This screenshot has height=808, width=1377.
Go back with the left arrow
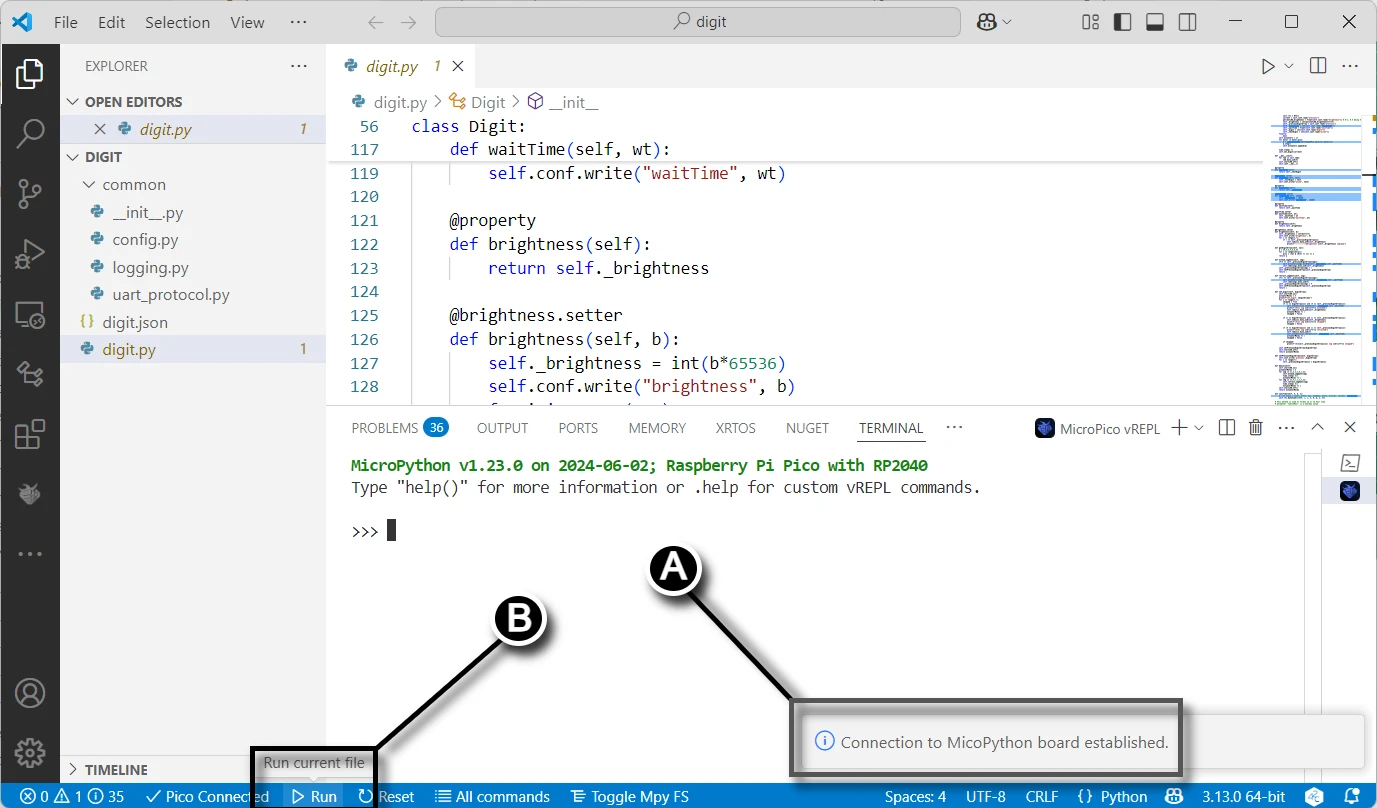click(x=375, y=22)
